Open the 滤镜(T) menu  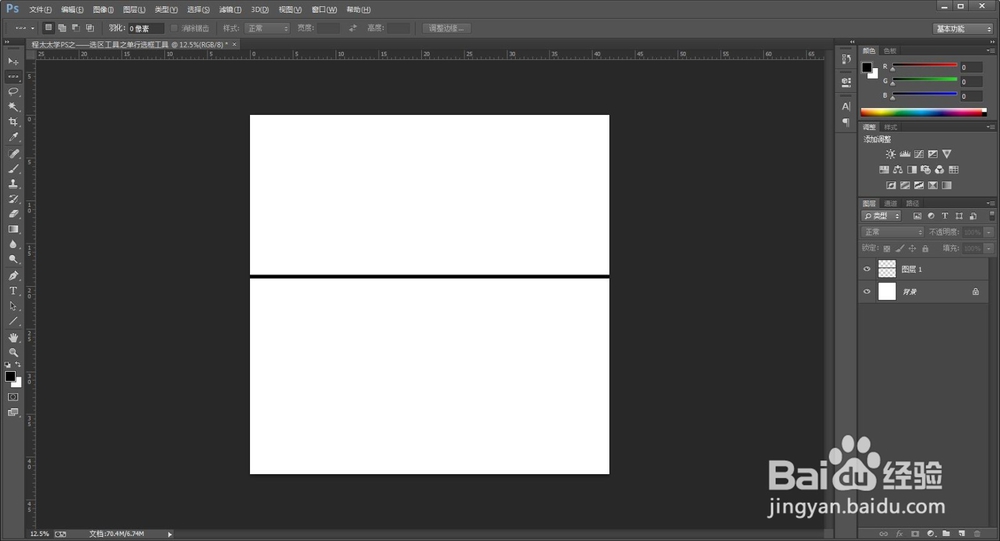coord(230,10)
